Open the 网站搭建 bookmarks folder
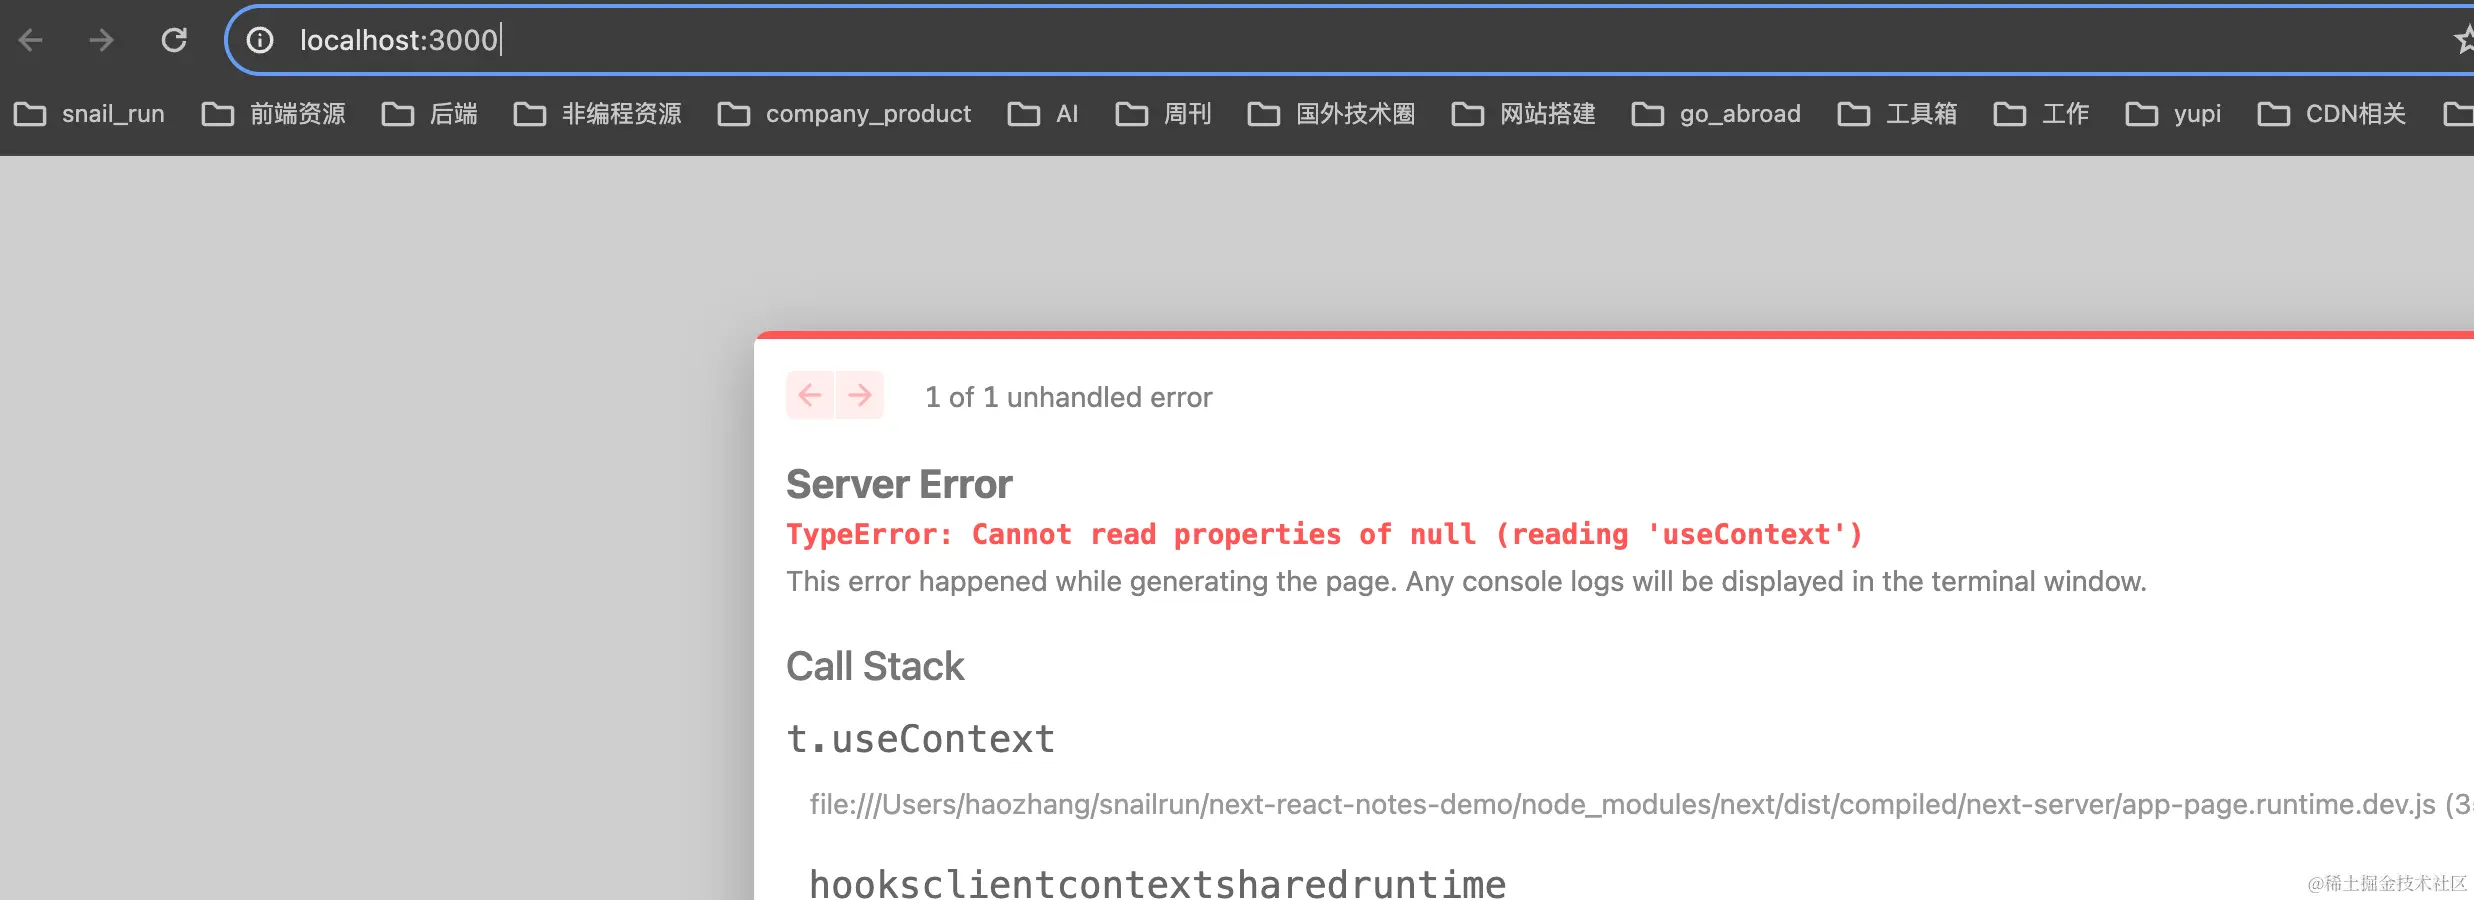Screen dimensions: 2474x900 (1523, 114)
